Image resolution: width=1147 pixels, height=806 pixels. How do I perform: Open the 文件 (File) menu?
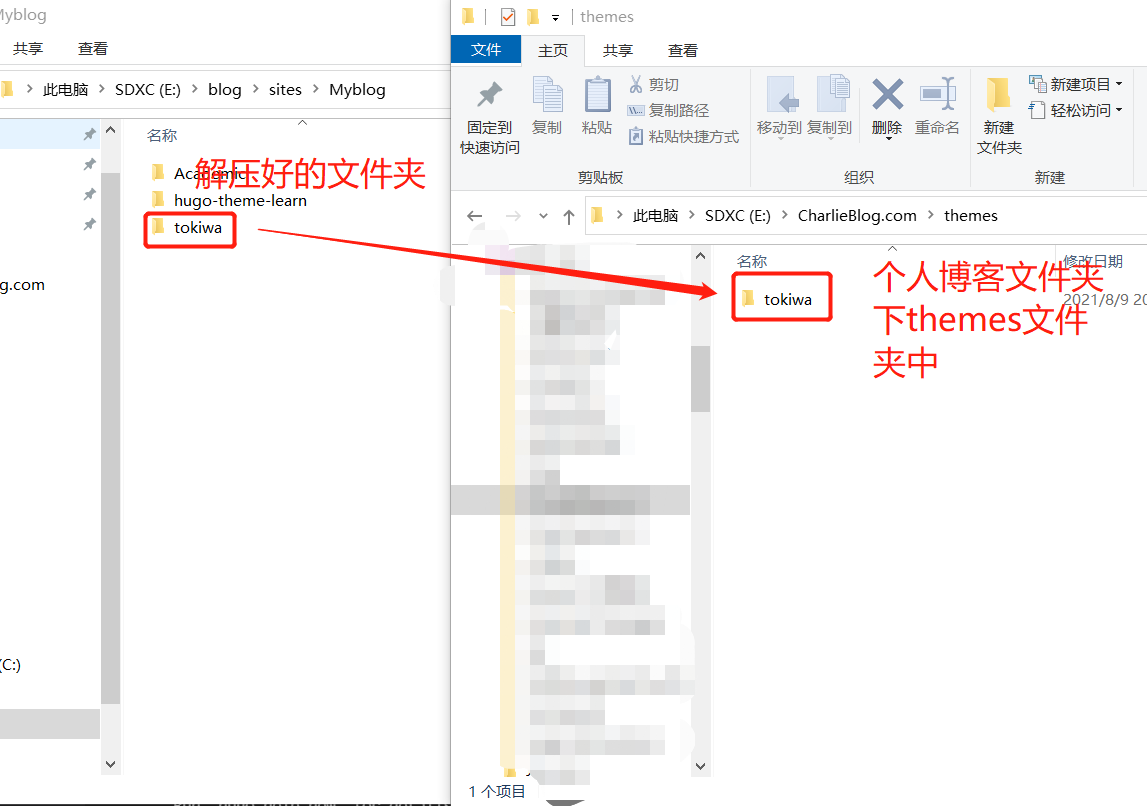click(486, 48)
